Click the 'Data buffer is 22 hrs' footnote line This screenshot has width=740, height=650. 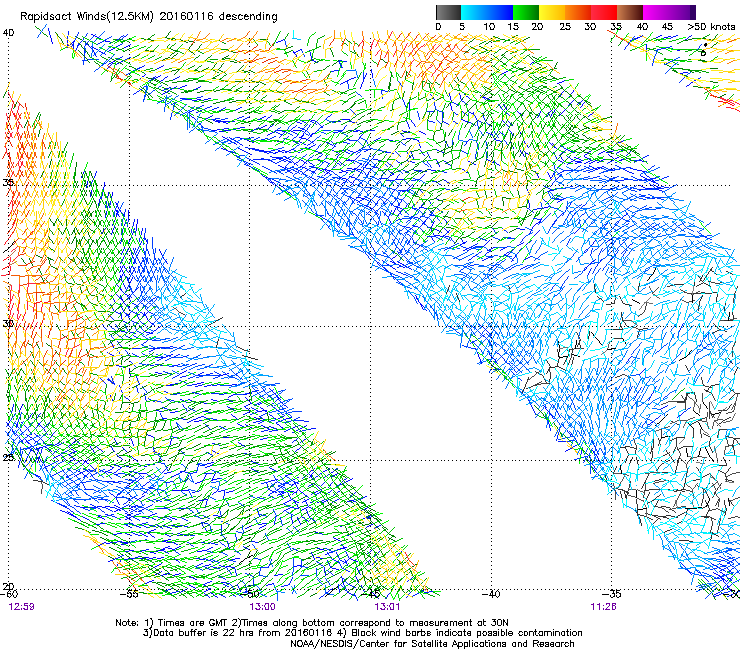point(362,633)
